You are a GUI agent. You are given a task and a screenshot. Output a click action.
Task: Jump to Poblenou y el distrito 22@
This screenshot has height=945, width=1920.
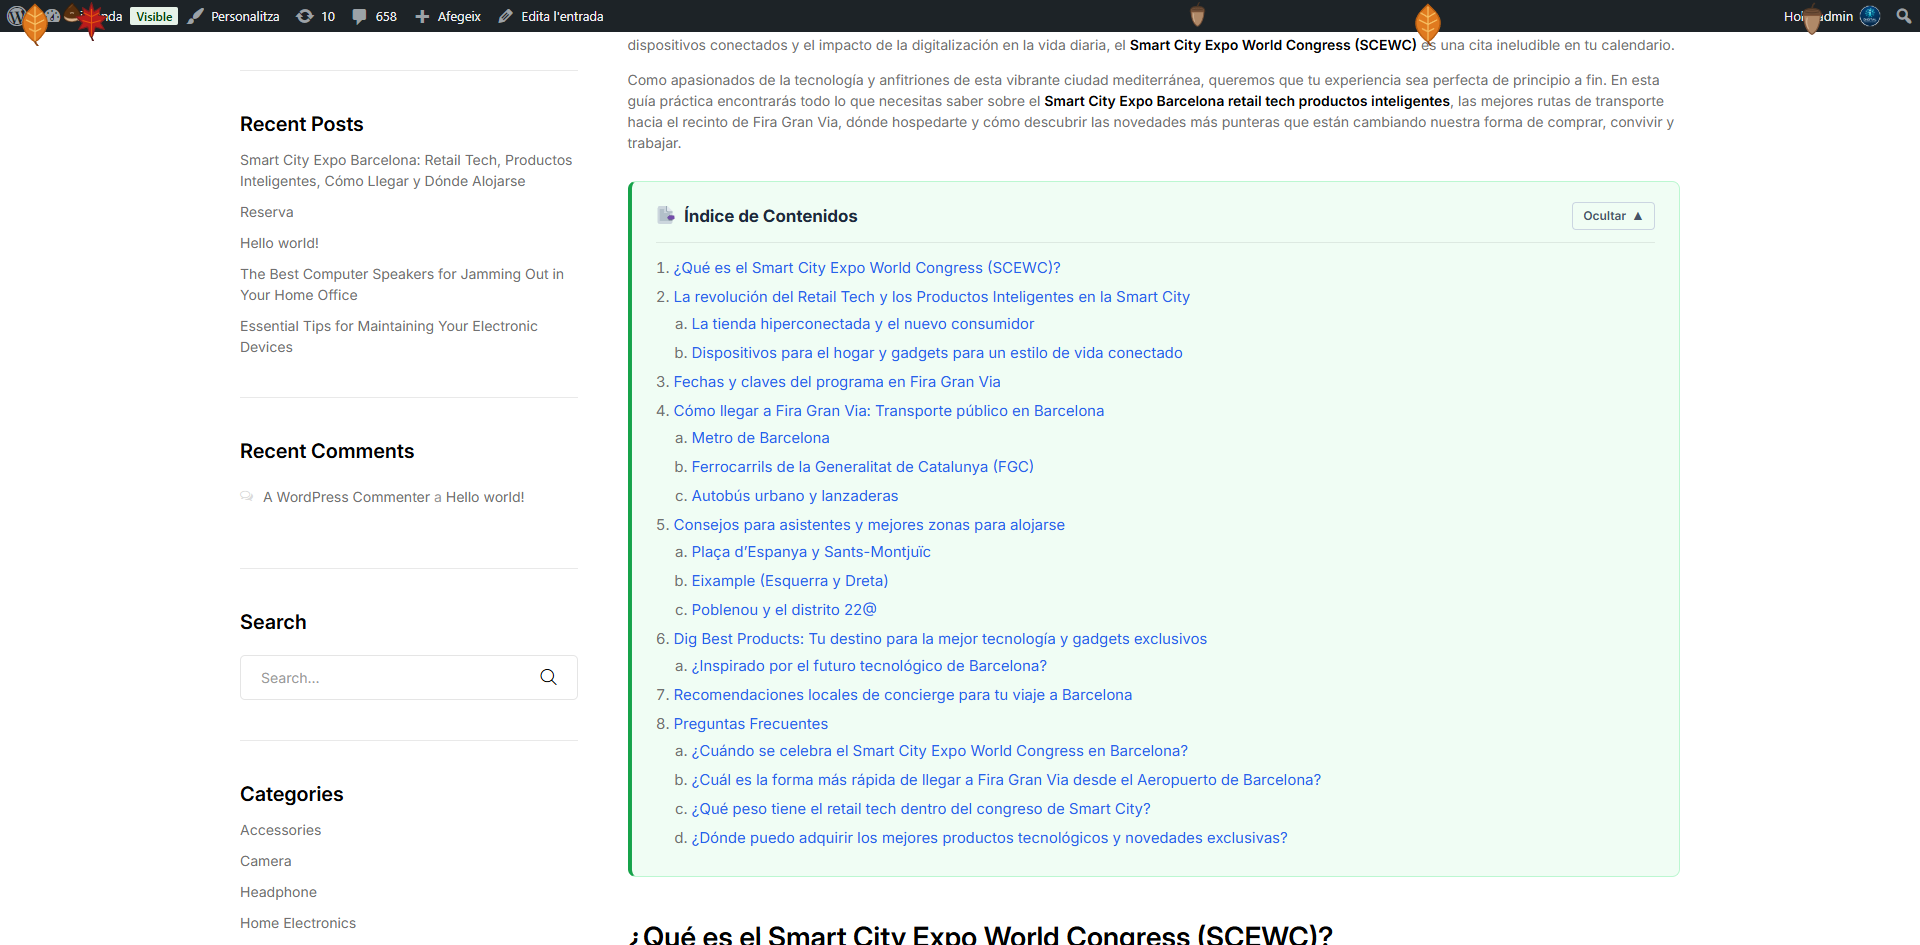coord(784,610)
